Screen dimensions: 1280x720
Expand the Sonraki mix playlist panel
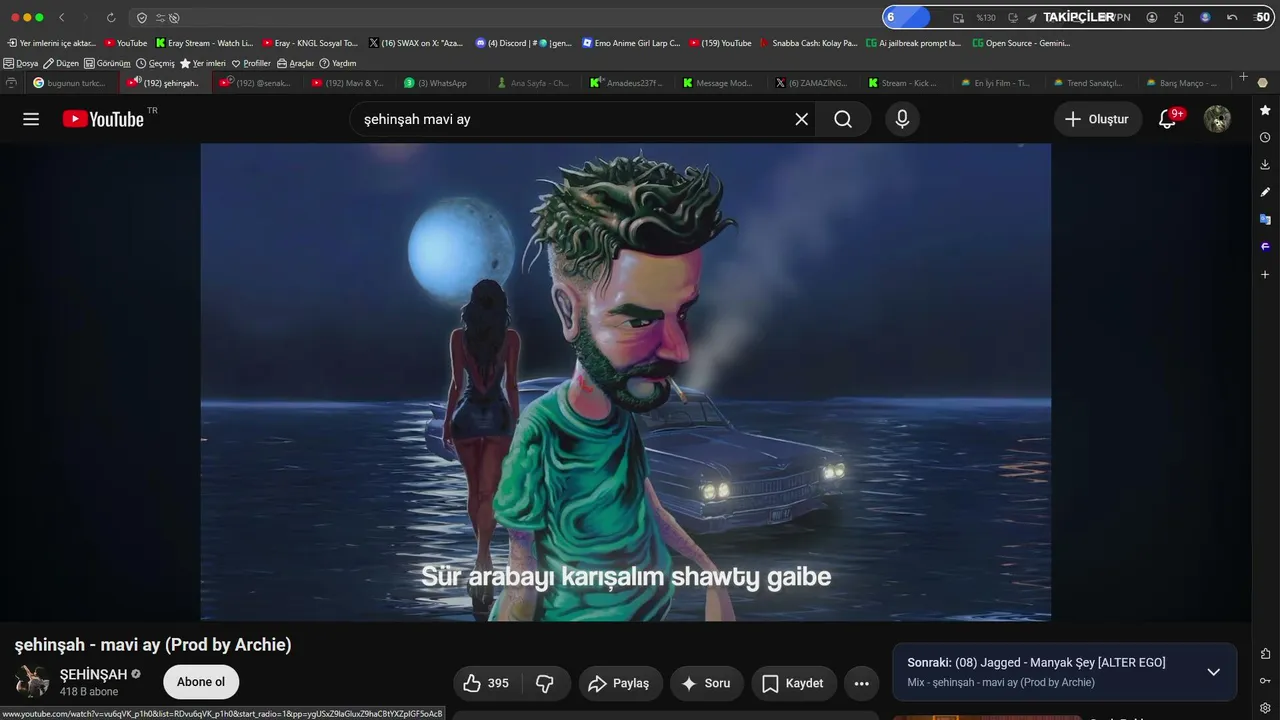click(1213, 672)
